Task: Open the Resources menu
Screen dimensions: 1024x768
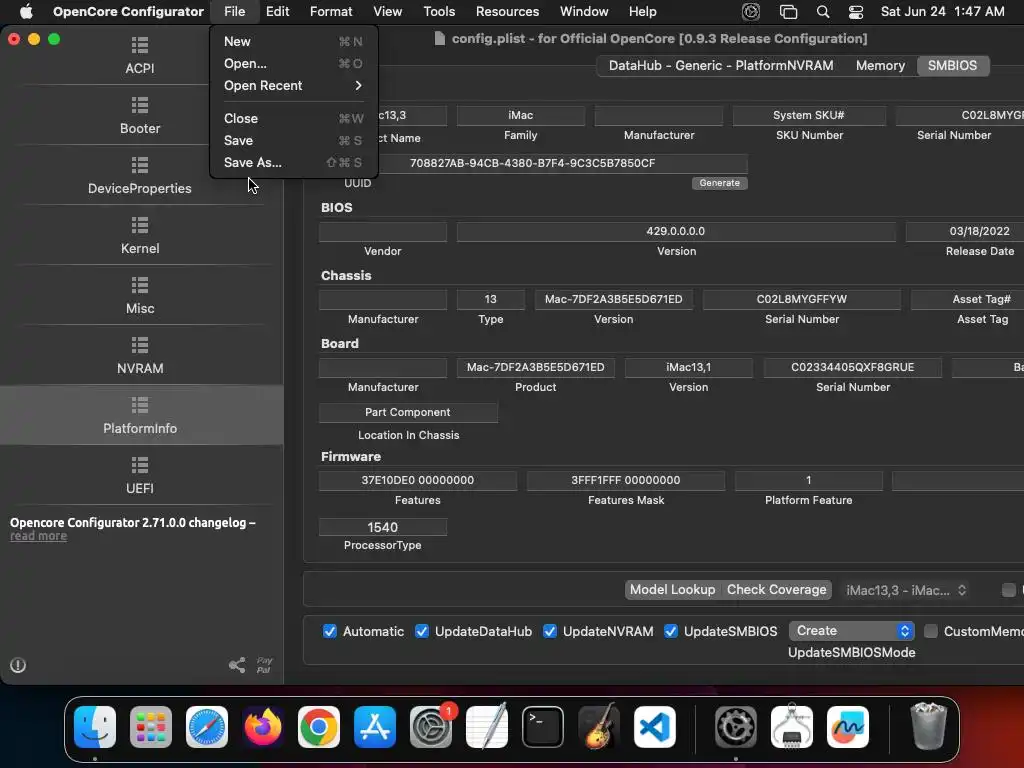Action: click(507, 12)
